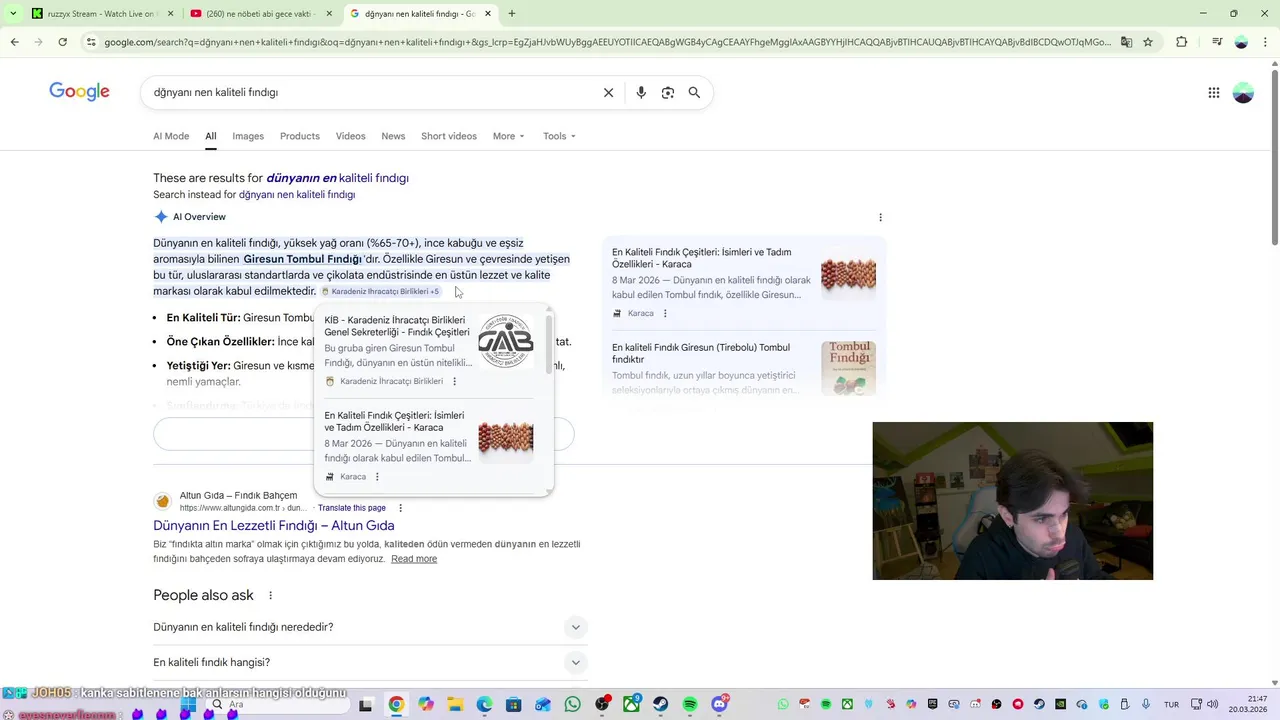Reload the current page
1280x720 pixels.
click(62, 42)
